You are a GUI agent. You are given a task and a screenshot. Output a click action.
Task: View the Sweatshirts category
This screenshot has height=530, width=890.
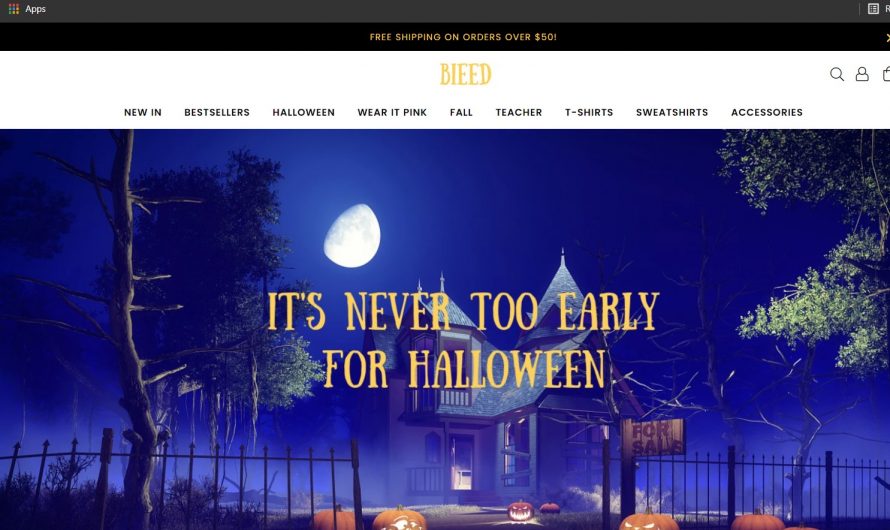click(x=672, y=112)
